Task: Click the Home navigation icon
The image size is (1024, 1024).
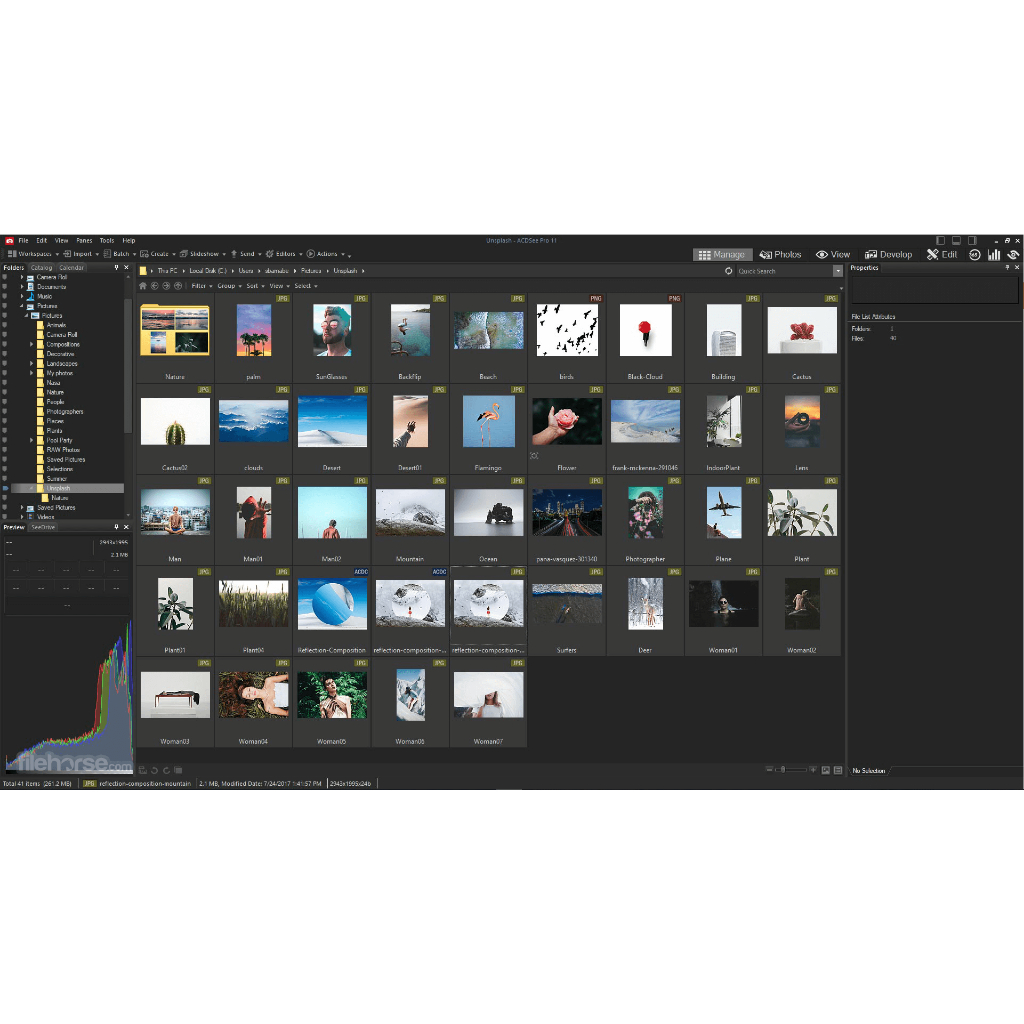Action: coord(143,286)
